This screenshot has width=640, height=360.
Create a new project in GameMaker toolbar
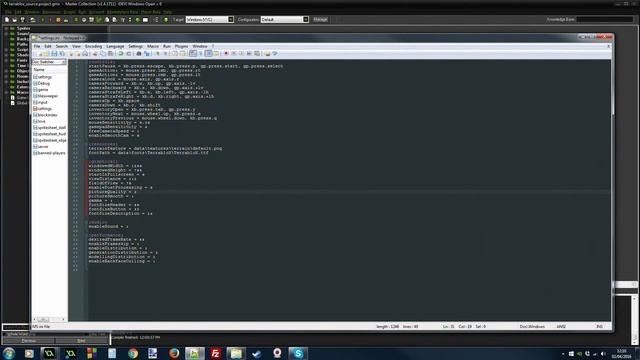(x=7, y=20)
